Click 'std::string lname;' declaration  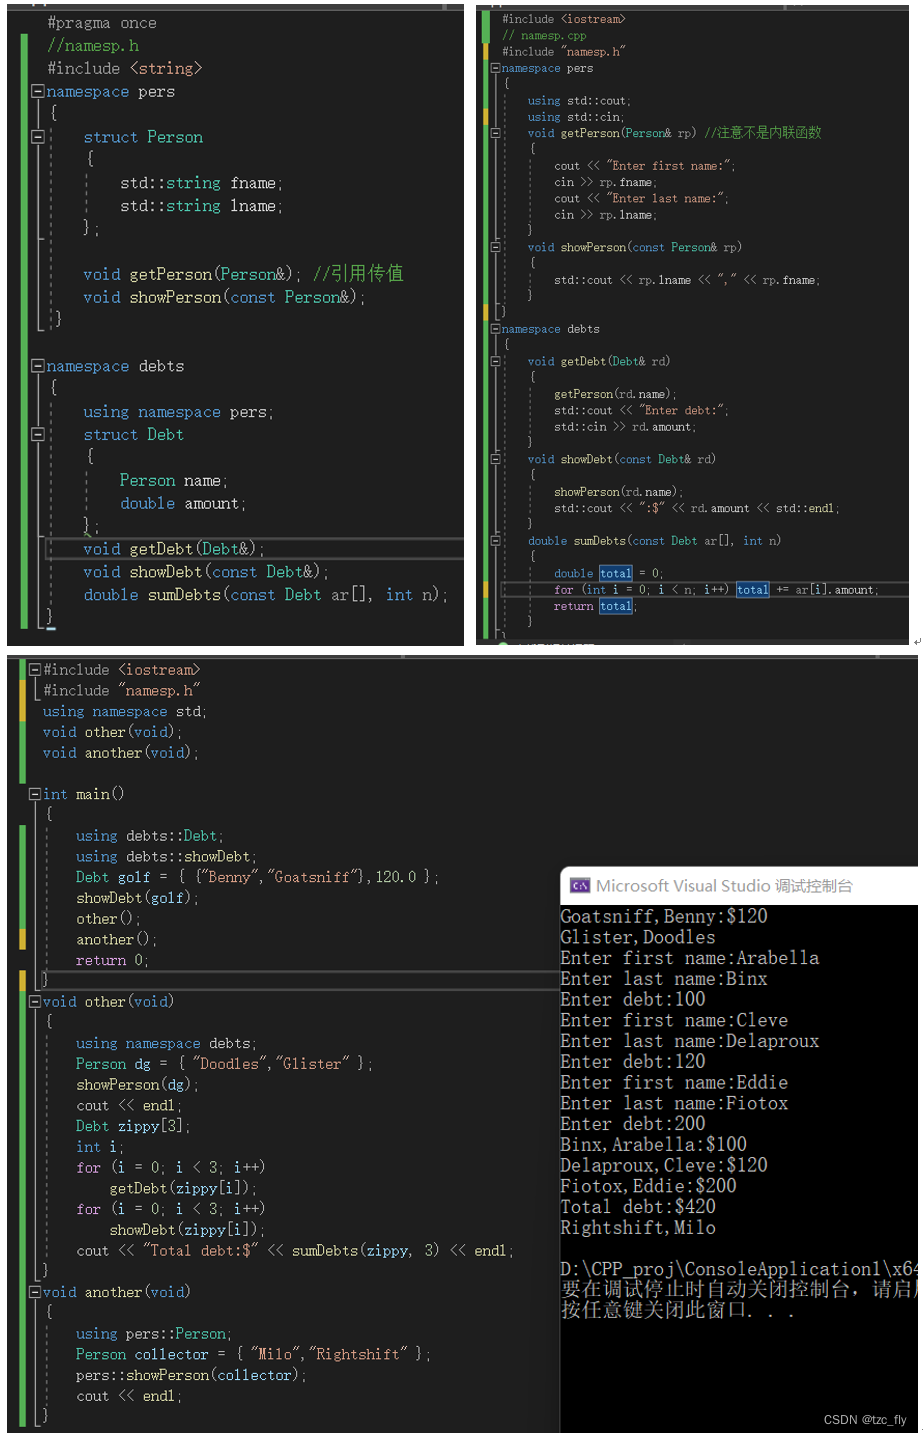201,206
